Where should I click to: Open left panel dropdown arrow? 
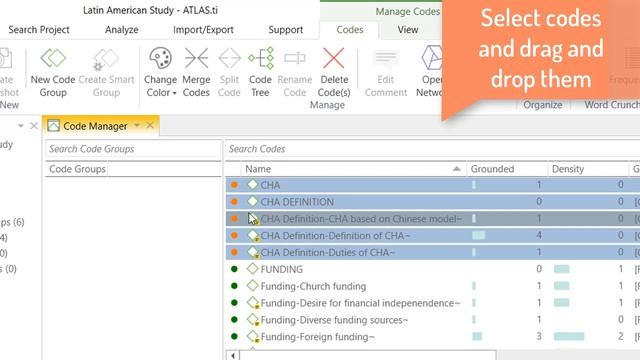click(20, 126)
